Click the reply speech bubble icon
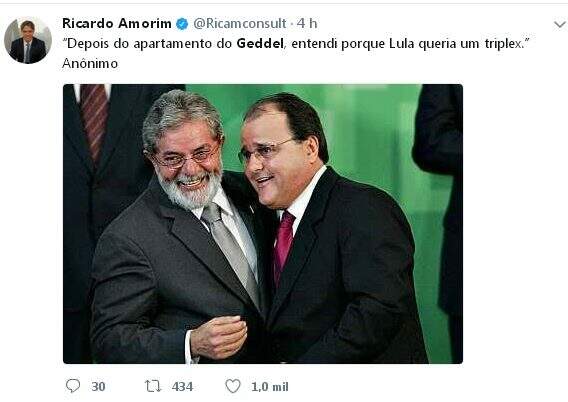 (x=73, y=386)
